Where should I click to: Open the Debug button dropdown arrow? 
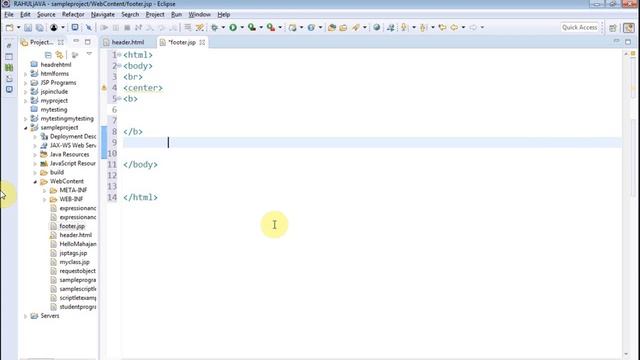223,27
